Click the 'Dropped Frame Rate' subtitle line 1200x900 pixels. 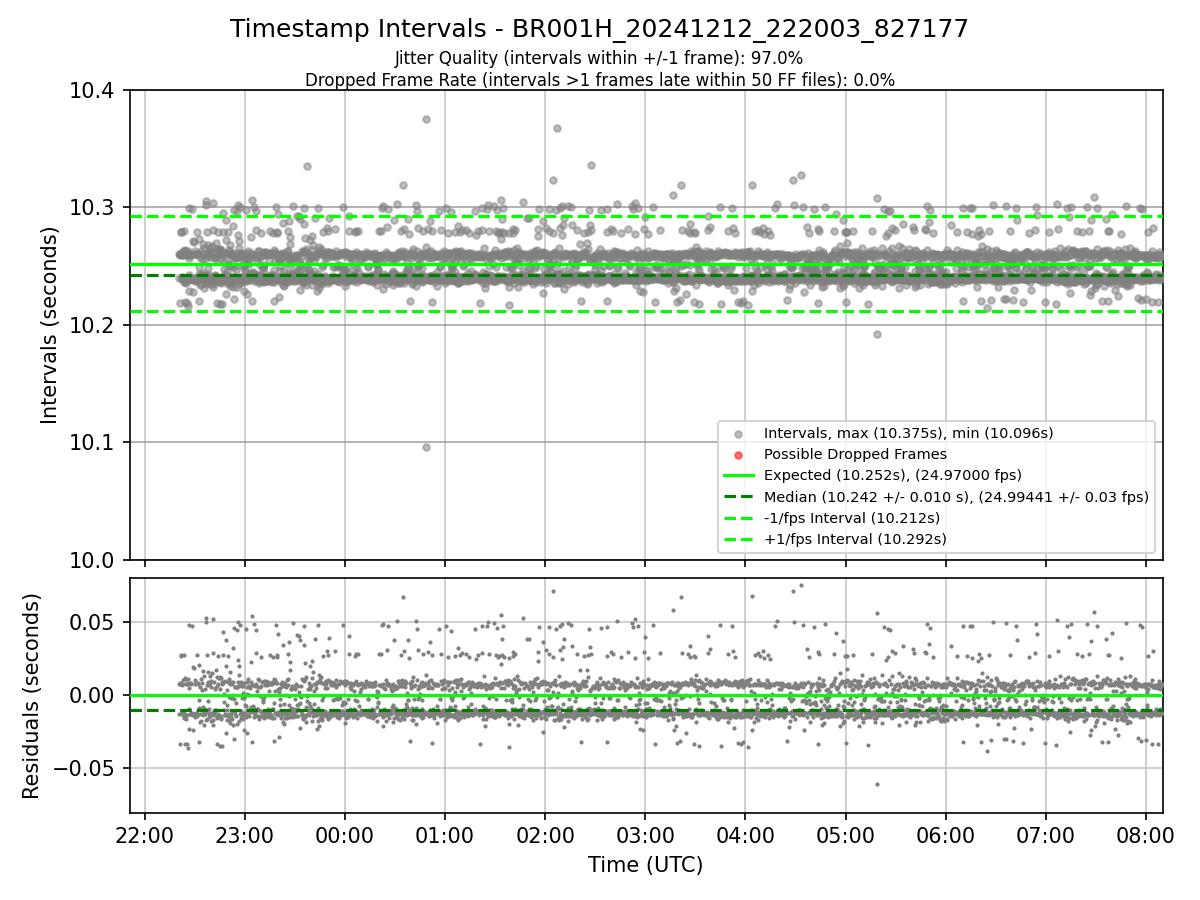click(599, 79)
